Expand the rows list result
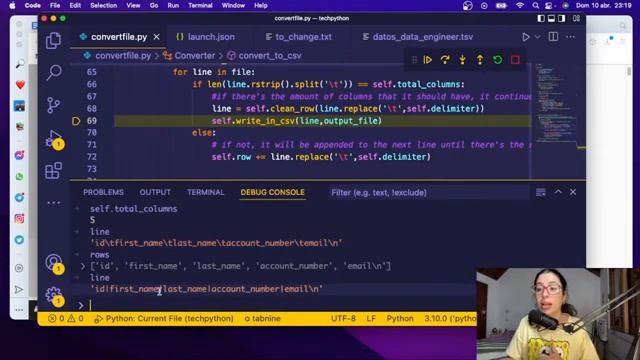Viewport: 640px width, 360px height. 83,266
